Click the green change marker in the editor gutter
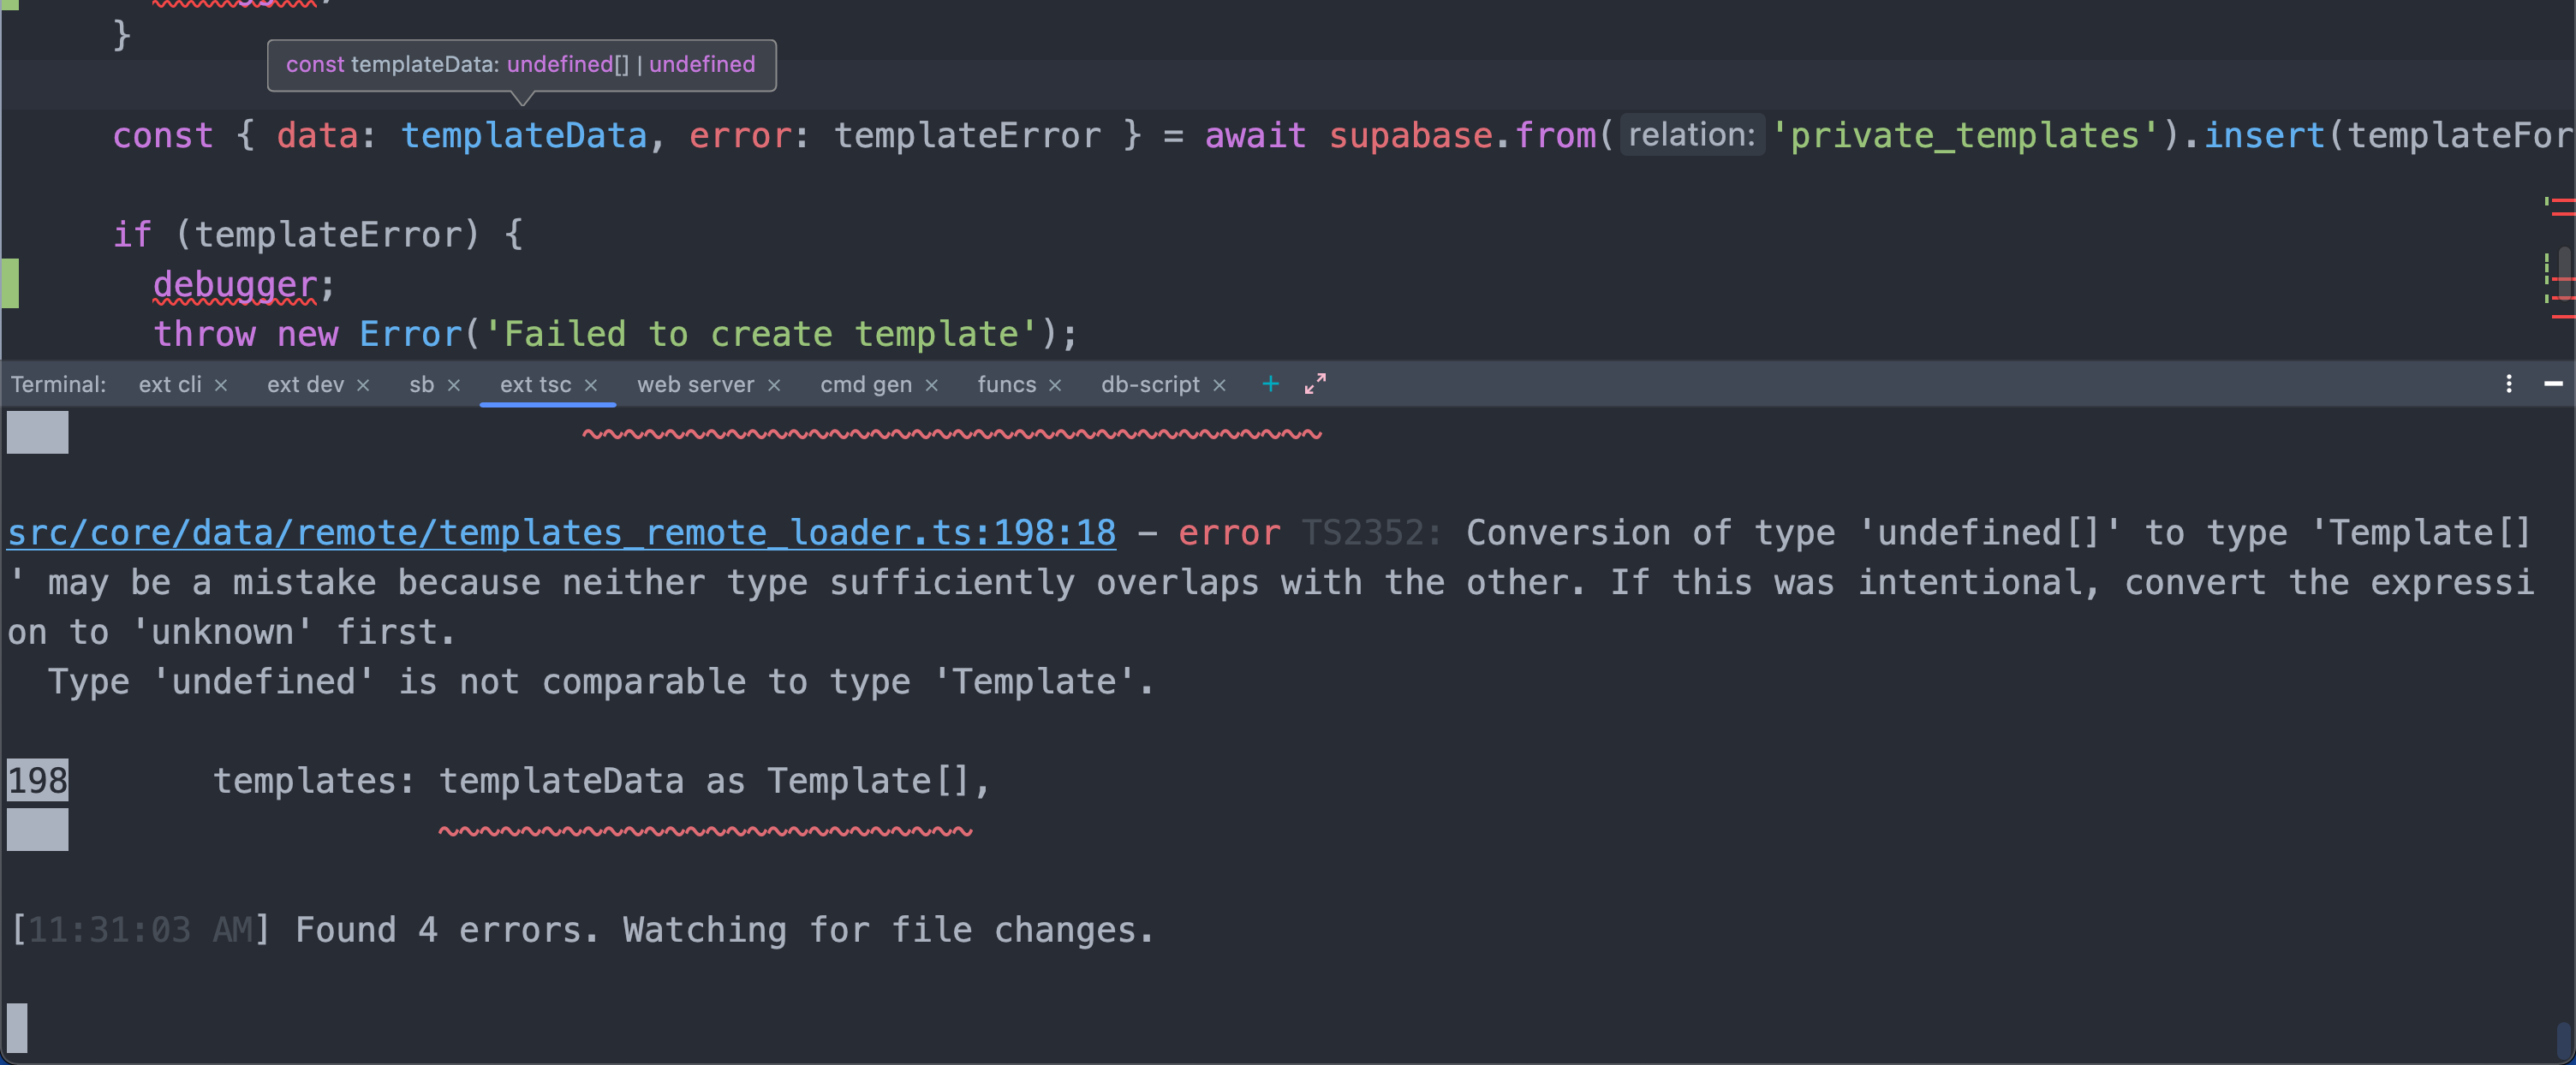The width and height of the screenshot is (2576, 1065). [x=10, y=283]
